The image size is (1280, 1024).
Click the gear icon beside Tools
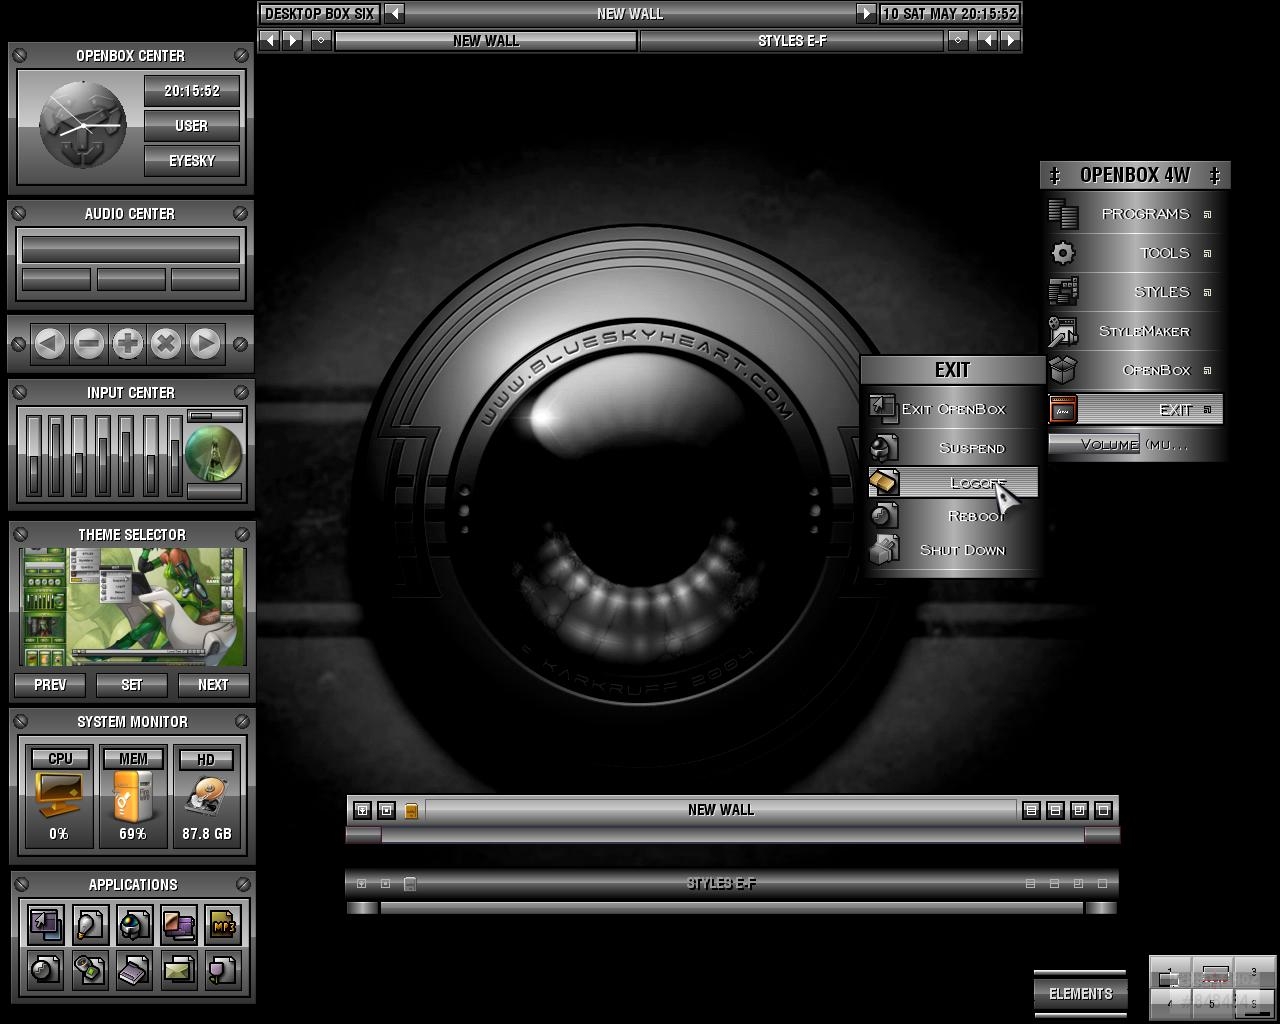(1063, 253)
